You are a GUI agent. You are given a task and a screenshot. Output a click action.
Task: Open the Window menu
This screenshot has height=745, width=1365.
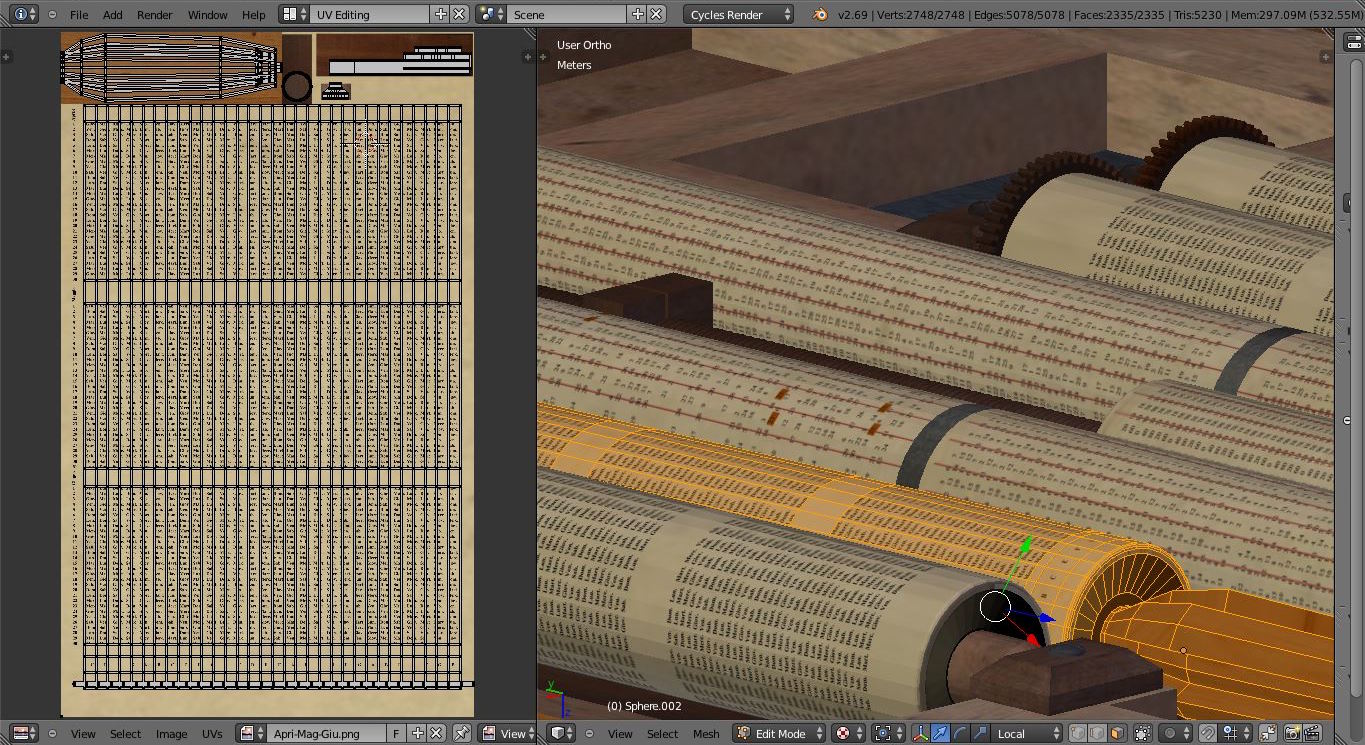point(208,14)
